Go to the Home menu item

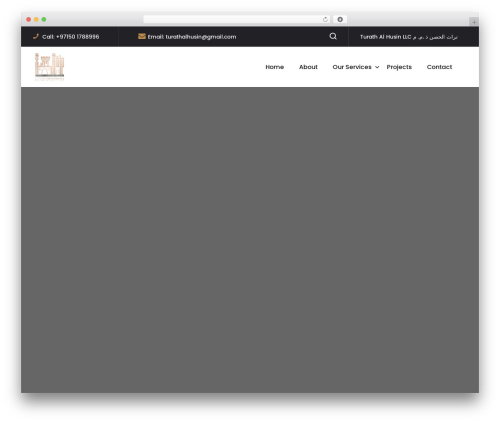pos(275,67)
